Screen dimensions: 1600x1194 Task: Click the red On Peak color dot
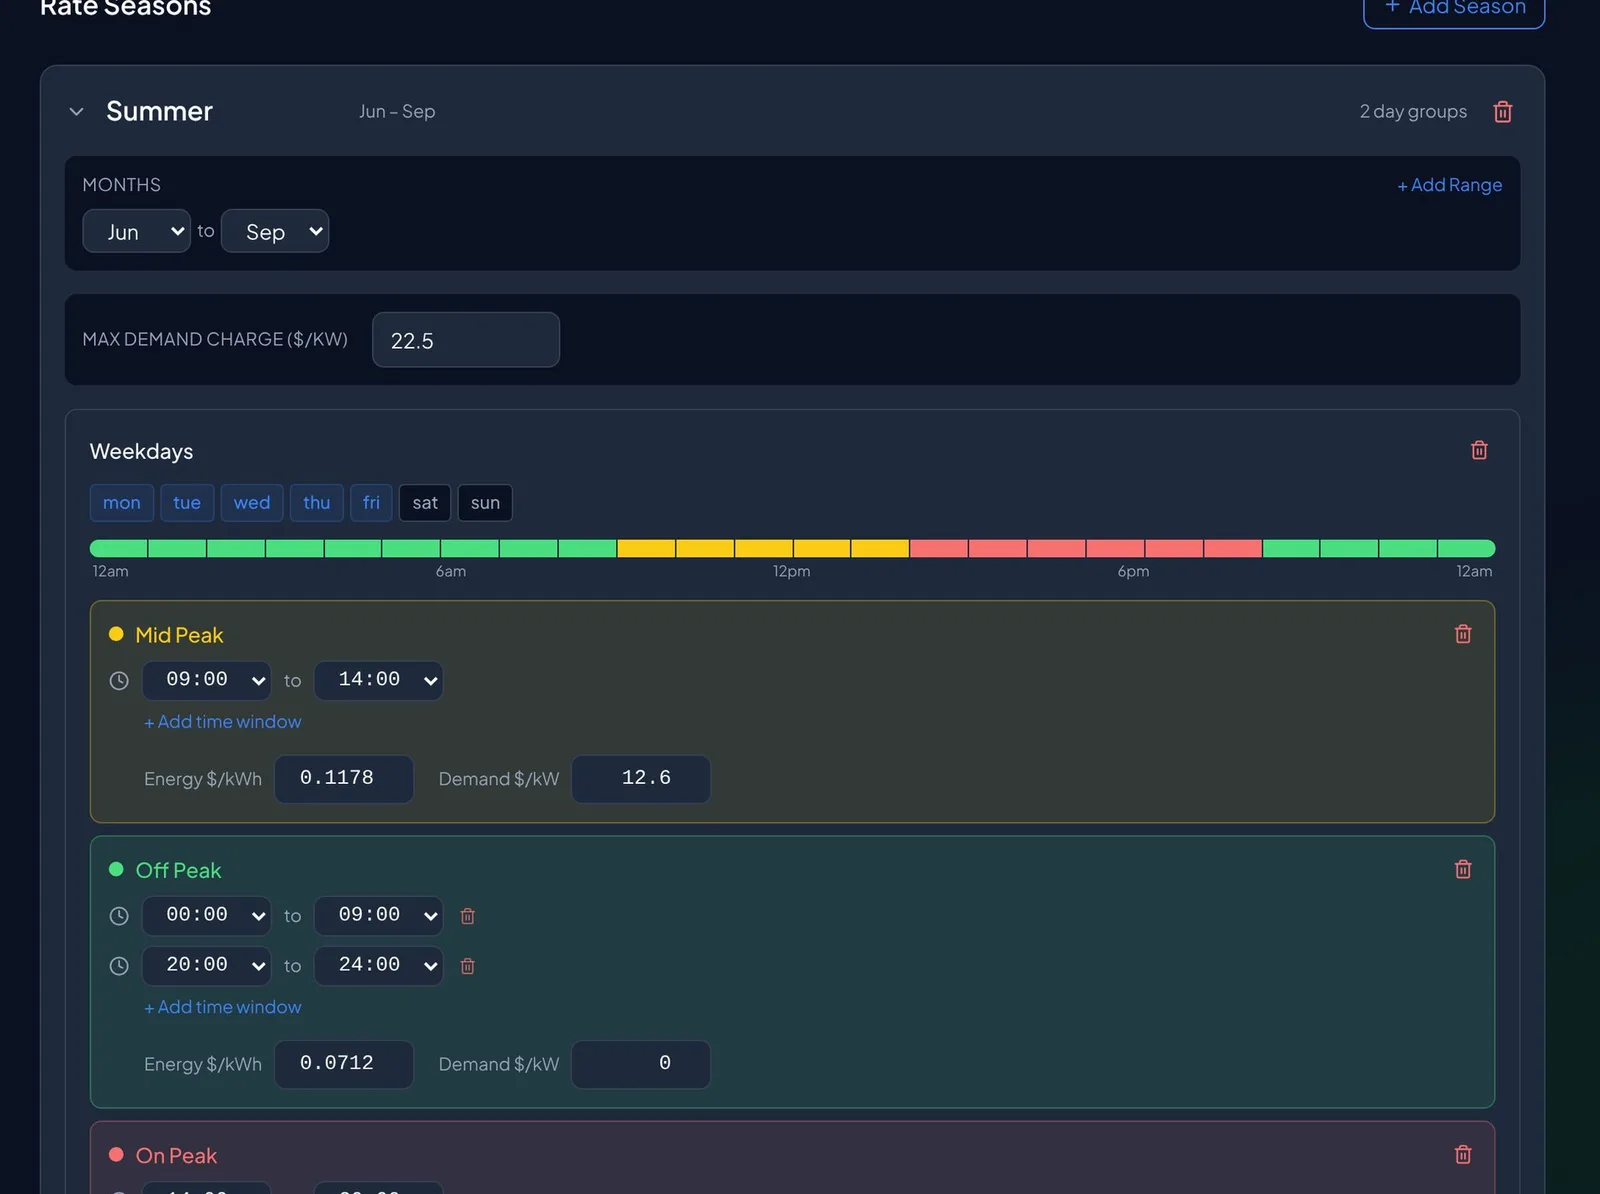(x=116, y=1155)
